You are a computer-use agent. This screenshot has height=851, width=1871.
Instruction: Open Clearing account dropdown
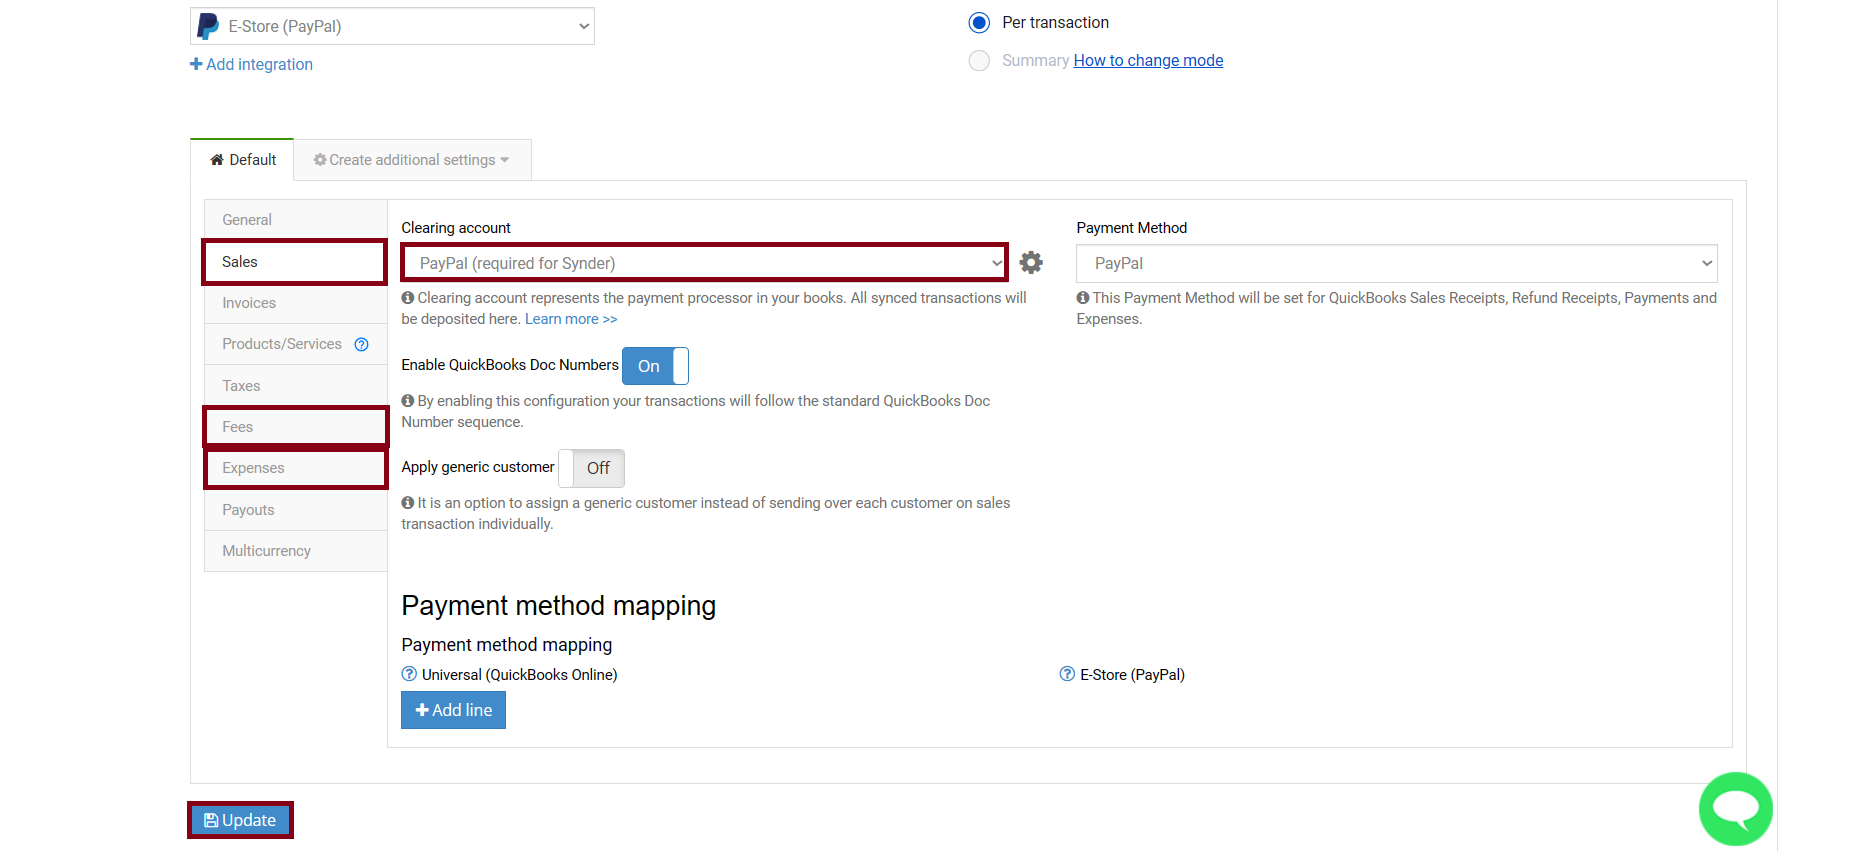pyautogui.click(x=705, y=263)
